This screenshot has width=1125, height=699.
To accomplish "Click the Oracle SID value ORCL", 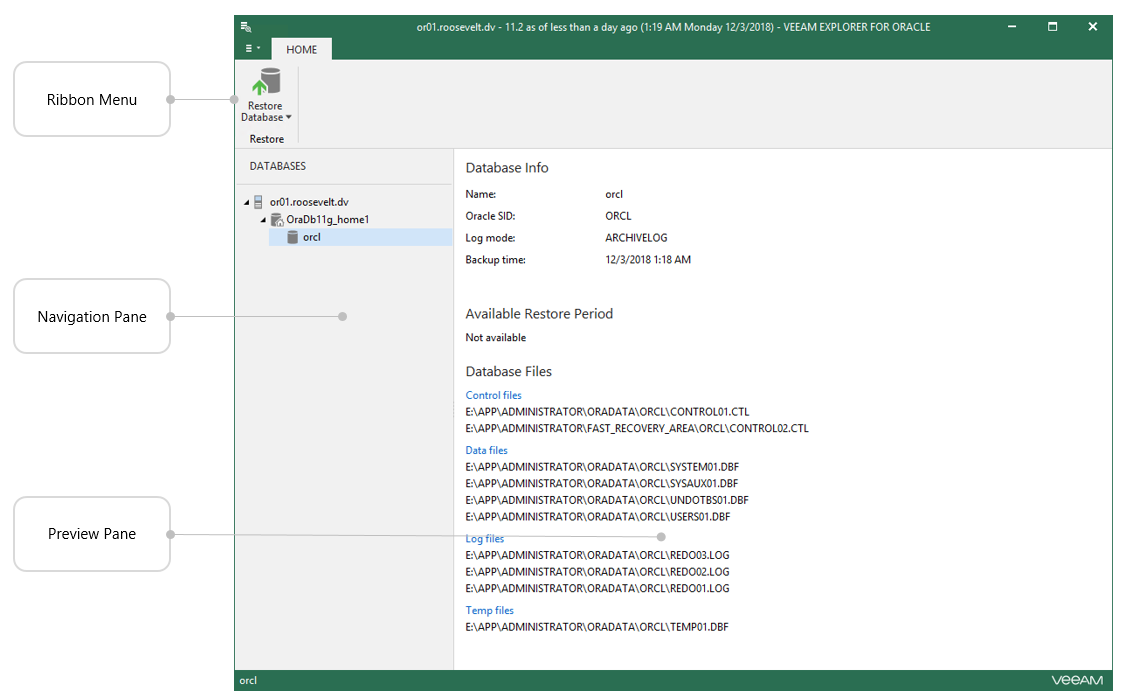I will tap(618, 216).
